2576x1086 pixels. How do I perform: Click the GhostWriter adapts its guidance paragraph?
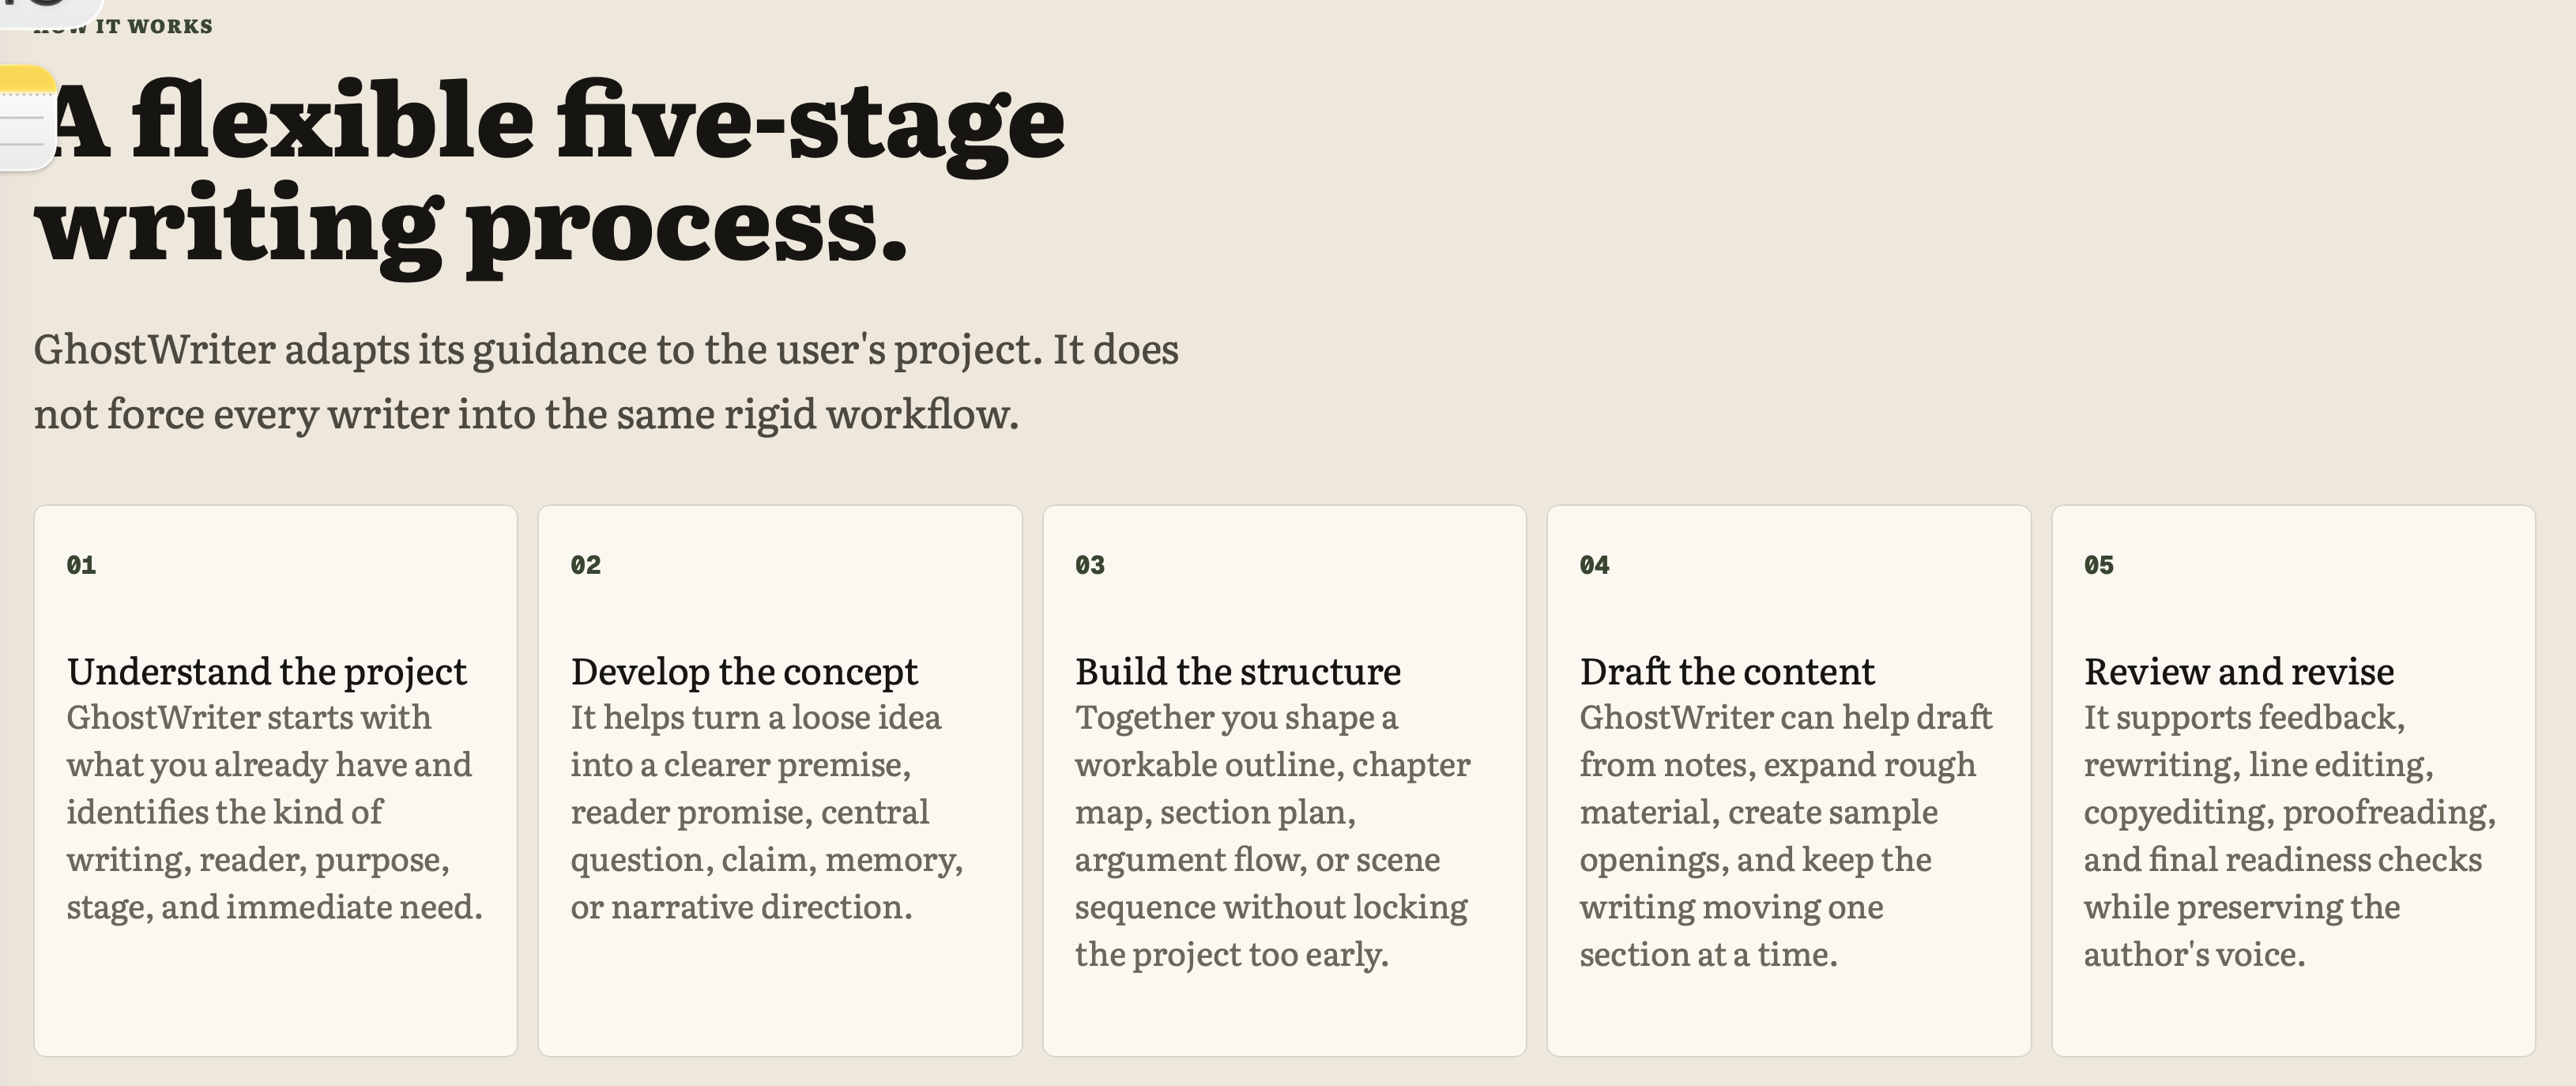(606, 381)
